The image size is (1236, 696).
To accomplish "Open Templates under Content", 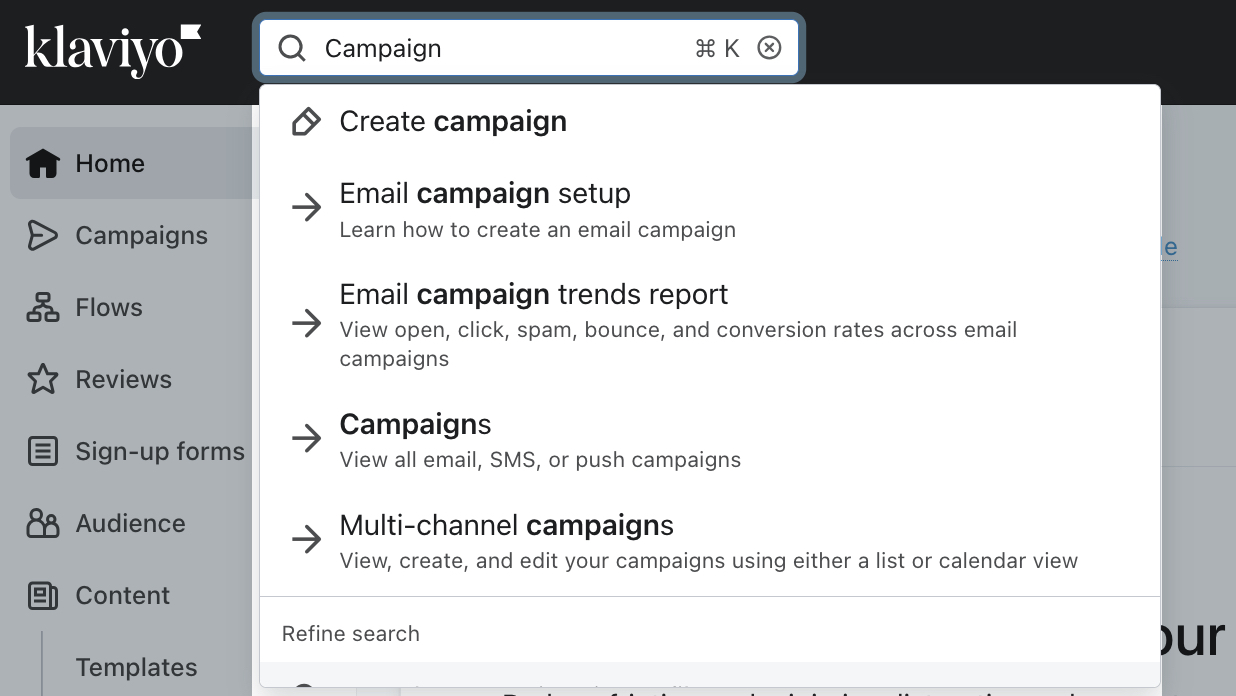I will coord(136,667).
